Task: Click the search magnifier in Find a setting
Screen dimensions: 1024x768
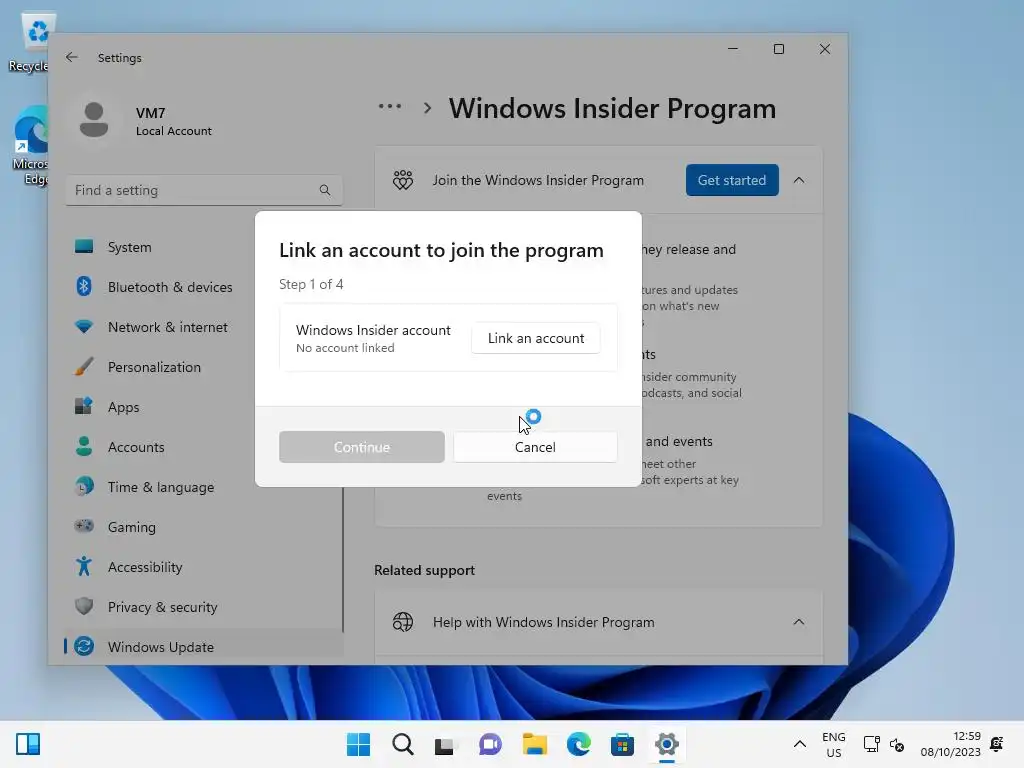Action: click(325, 190)
